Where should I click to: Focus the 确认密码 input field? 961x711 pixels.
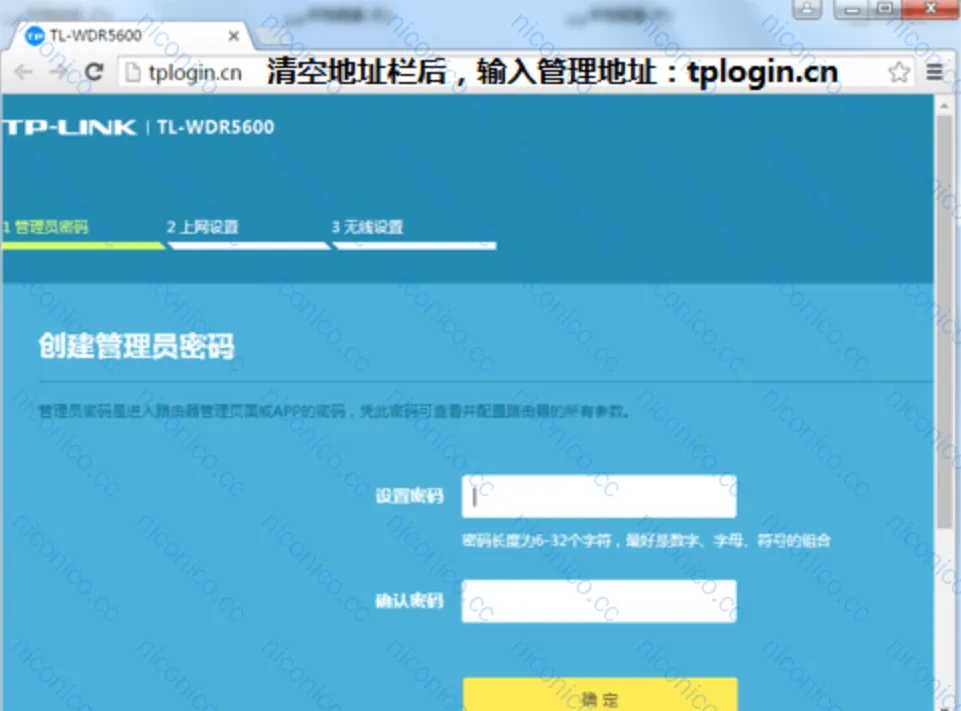click(x=599, y=601)
